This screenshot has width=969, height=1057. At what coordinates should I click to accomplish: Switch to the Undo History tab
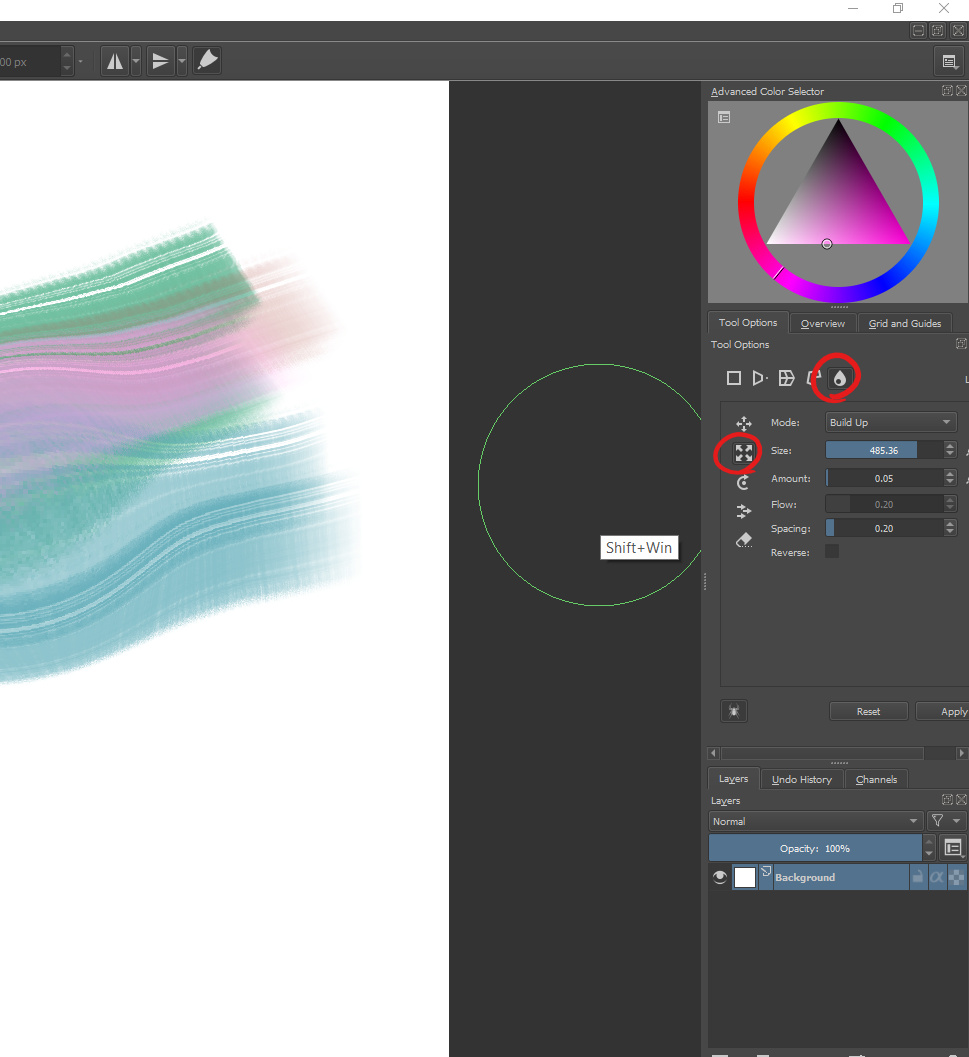pyautogui.click(x=801, y=779)
